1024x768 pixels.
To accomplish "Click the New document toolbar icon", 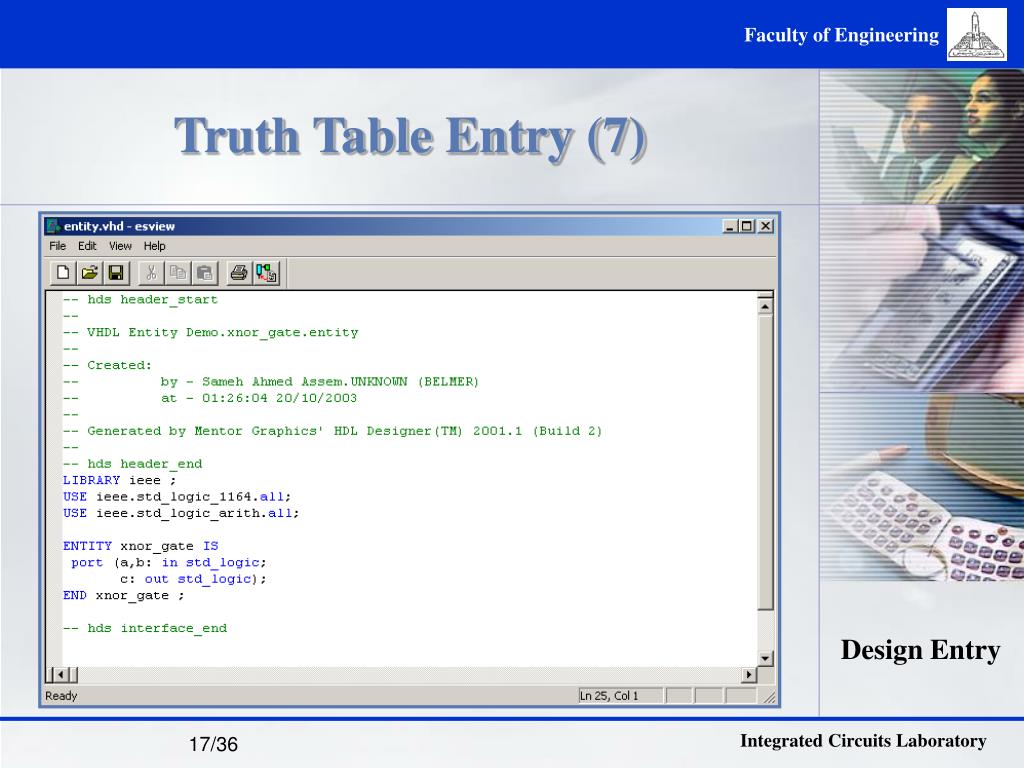I will pyautogui.click(x=63, y=272).
